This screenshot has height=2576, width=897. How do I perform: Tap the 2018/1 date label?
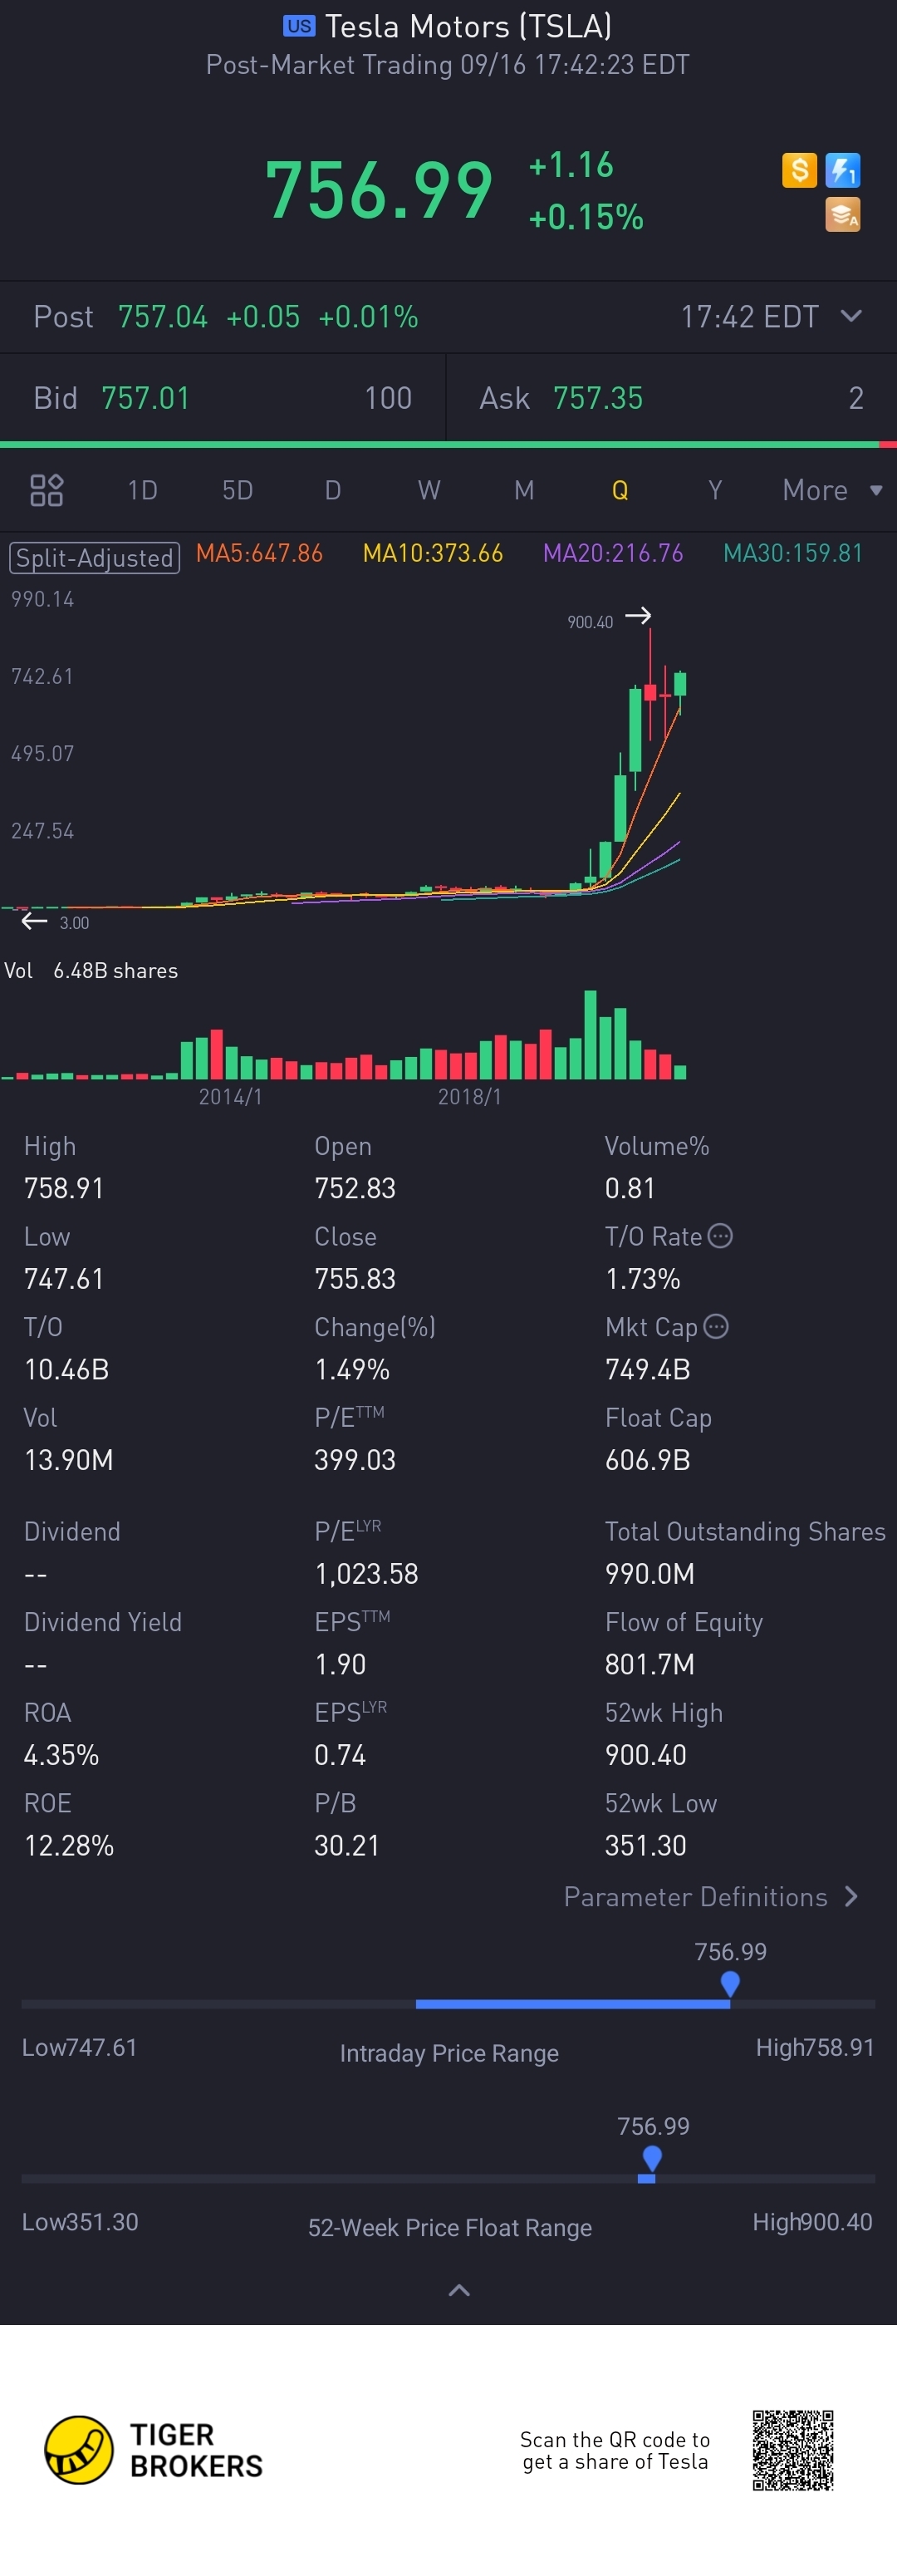coord(469,1097)
